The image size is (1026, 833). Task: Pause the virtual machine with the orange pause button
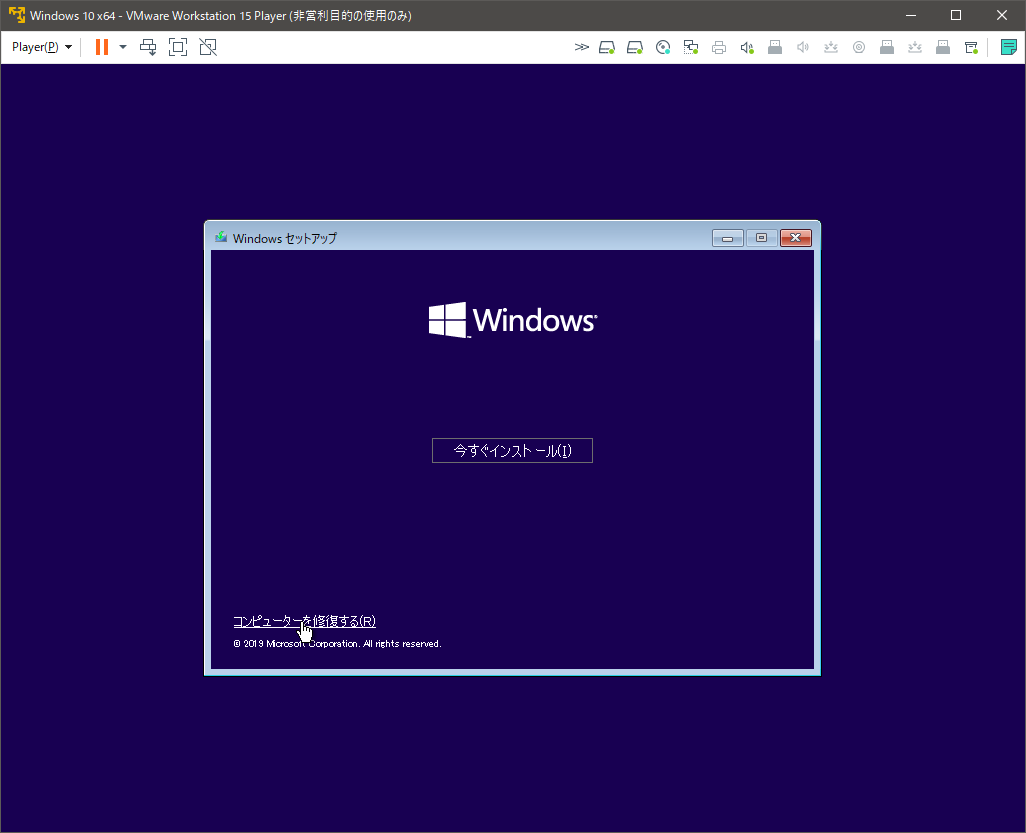[x=101, y=47]
